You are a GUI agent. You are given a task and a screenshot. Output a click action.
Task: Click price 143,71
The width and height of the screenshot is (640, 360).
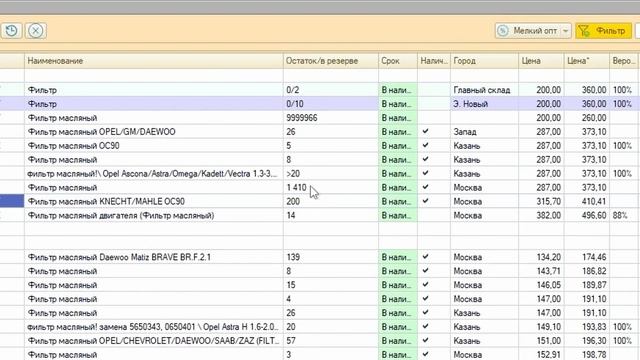[549, 271]
